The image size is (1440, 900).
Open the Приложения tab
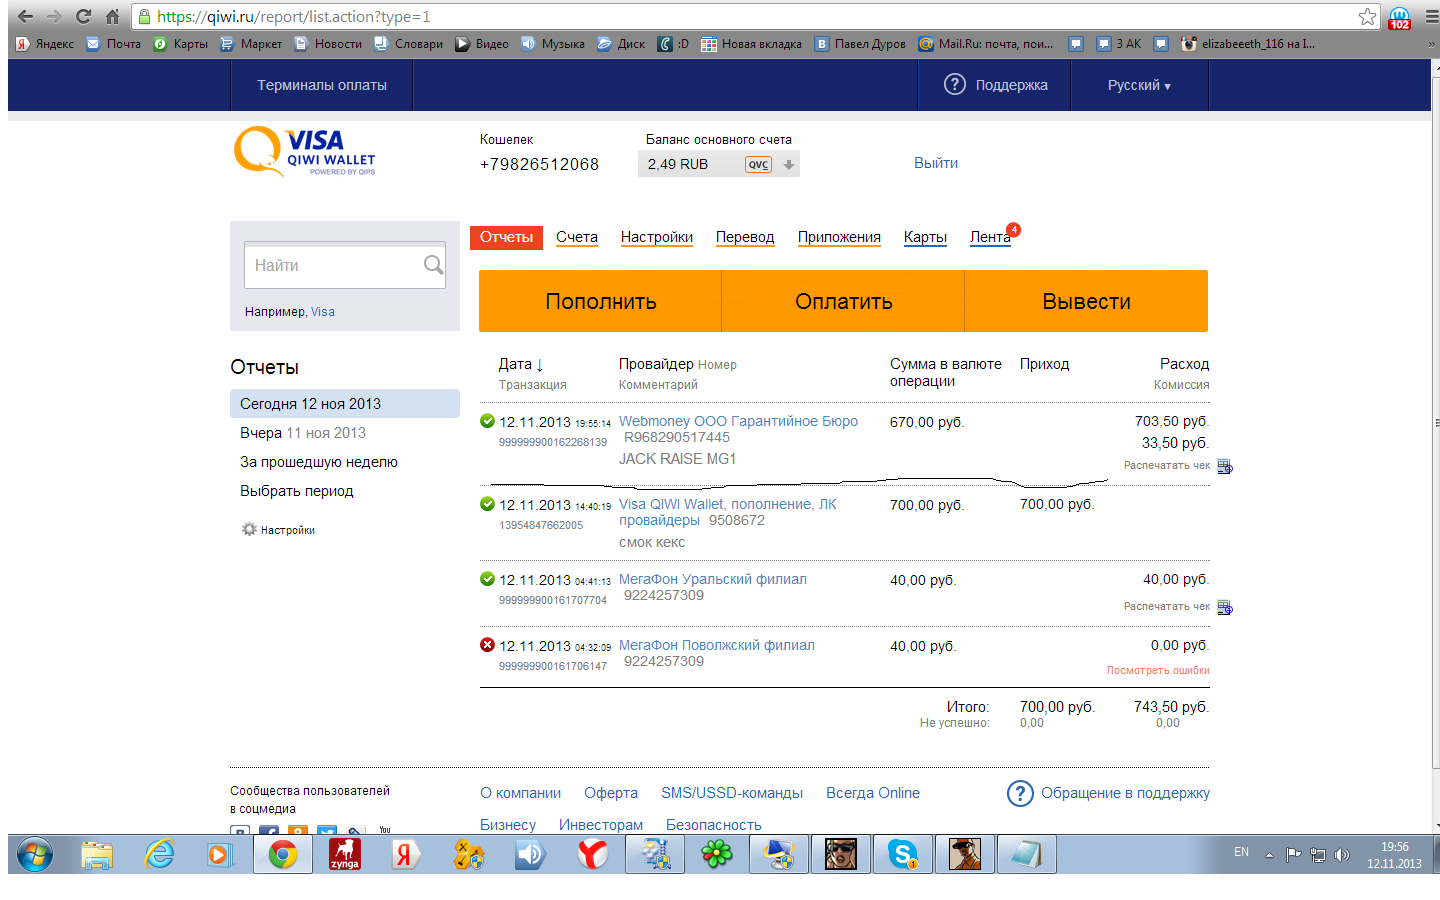pos(839,237)
